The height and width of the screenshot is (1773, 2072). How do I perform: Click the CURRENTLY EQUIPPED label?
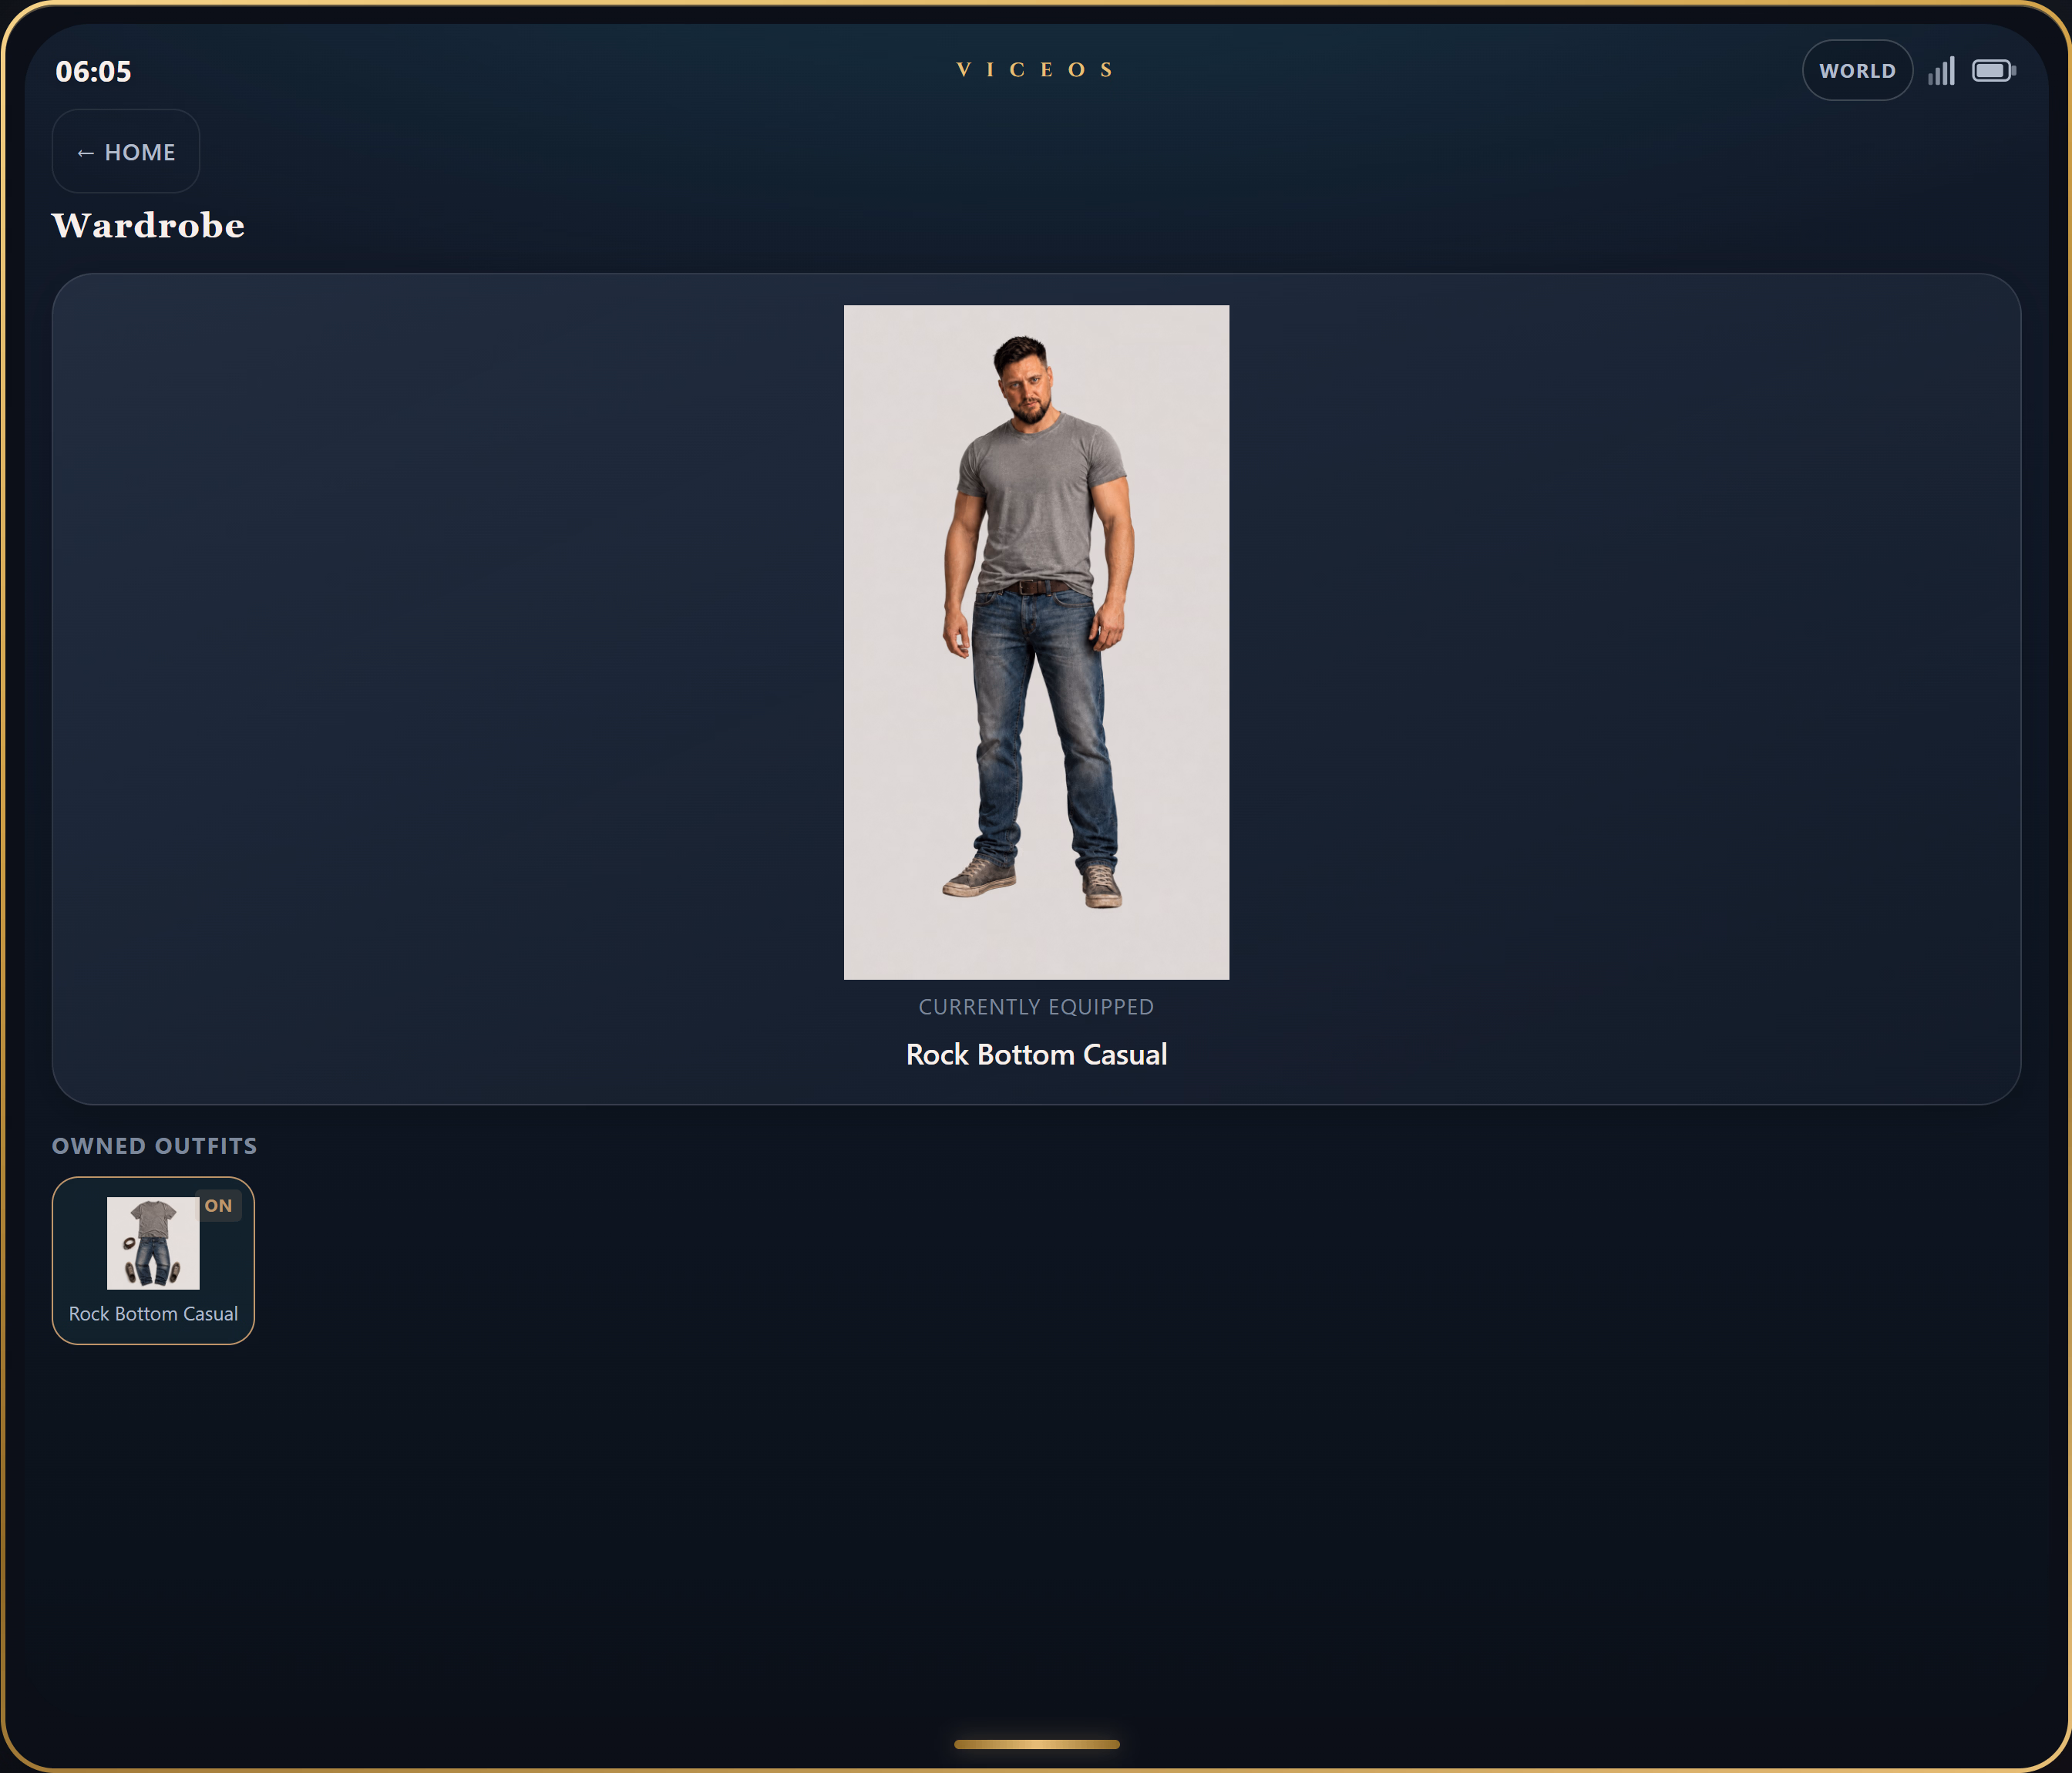coord(1036,1007)
